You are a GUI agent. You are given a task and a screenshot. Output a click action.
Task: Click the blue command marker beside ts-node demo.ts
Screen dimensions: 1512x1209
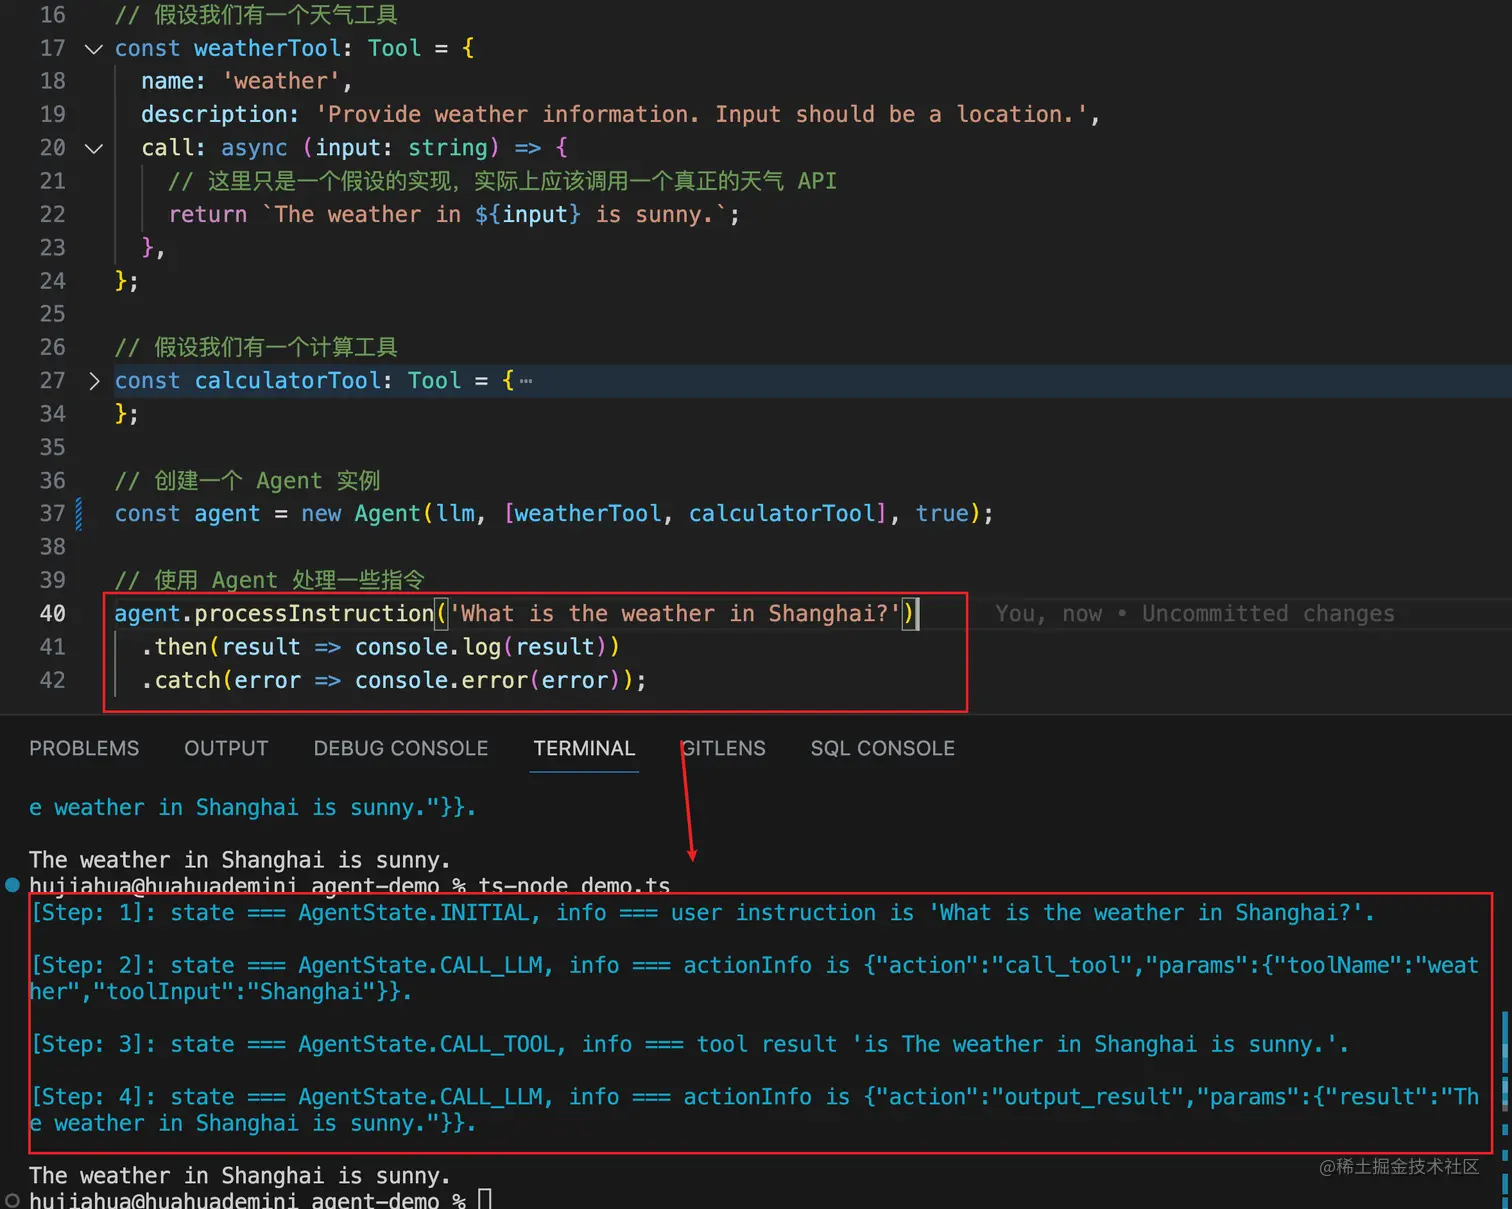(x=13, y=885)
